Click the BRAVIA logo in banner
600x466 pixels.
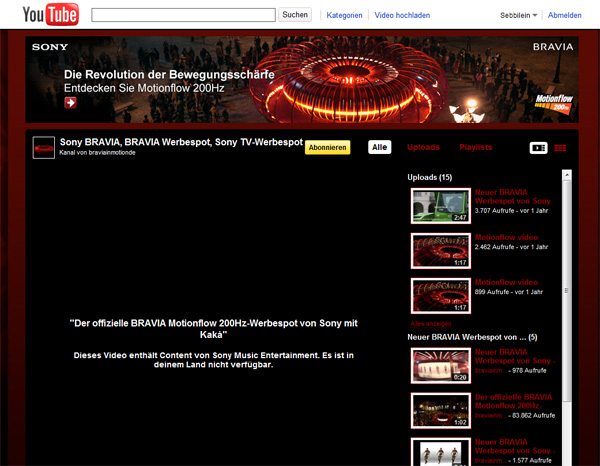[553, 47]
